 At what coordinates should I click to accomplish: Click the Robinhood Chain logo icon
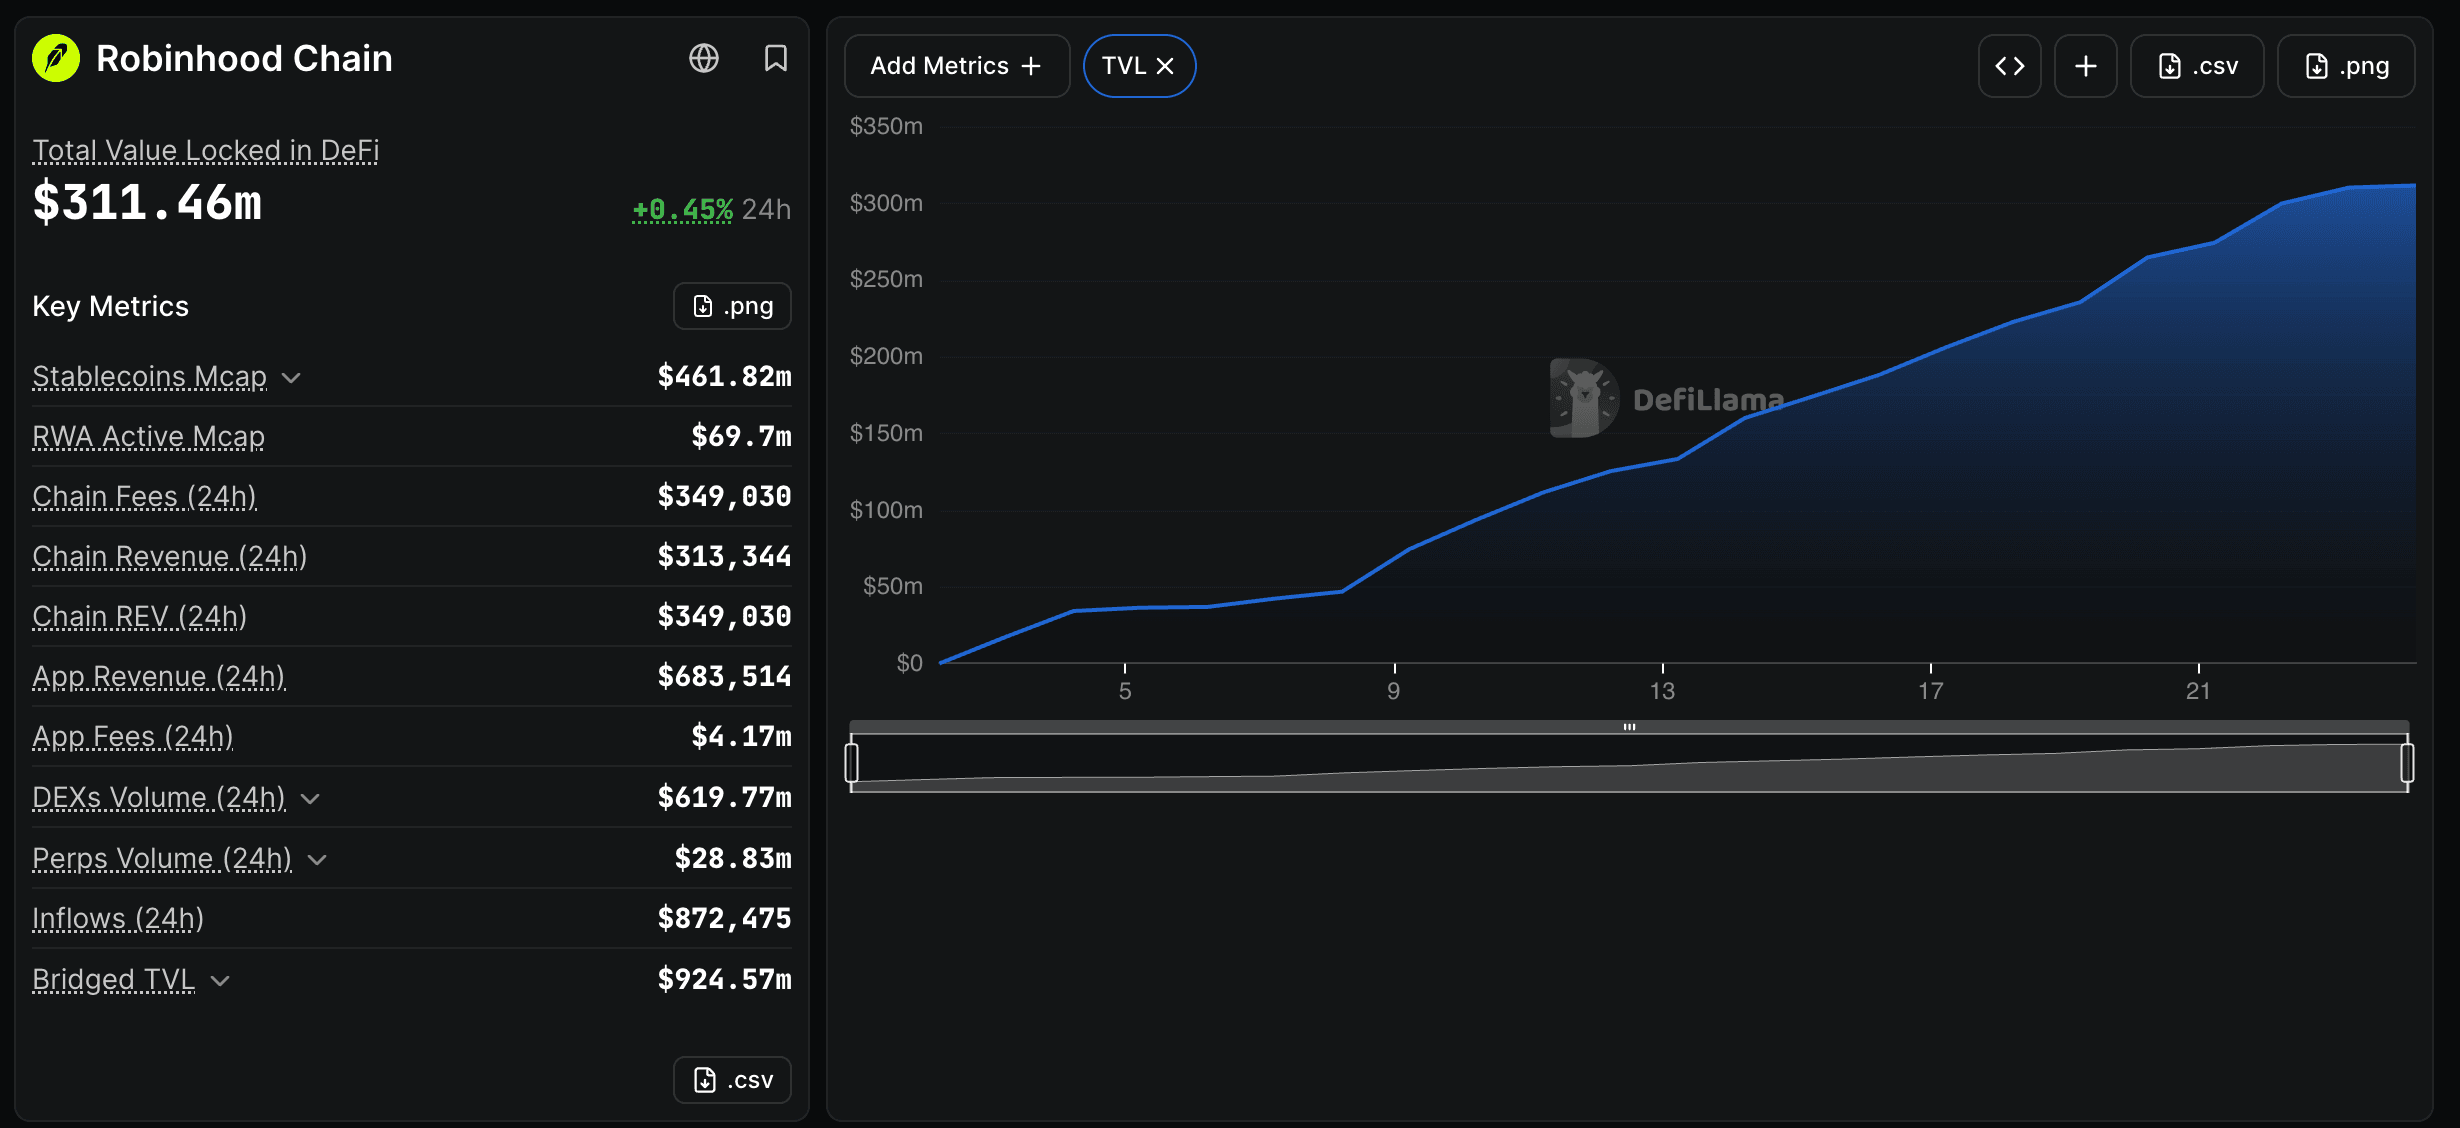[56, 58]
